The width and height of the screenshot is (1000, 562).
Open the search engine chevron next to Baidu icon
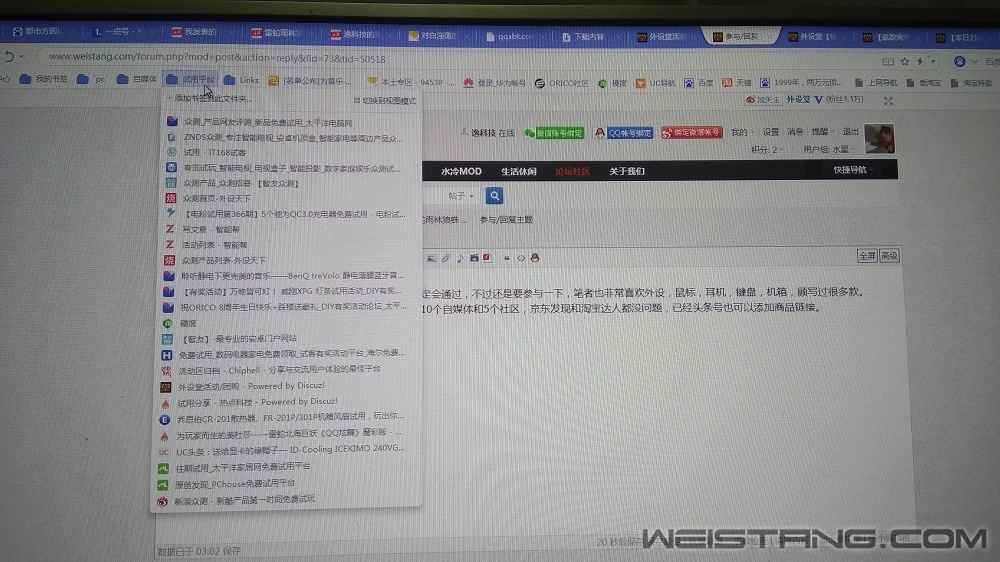[x=974, y=62]
